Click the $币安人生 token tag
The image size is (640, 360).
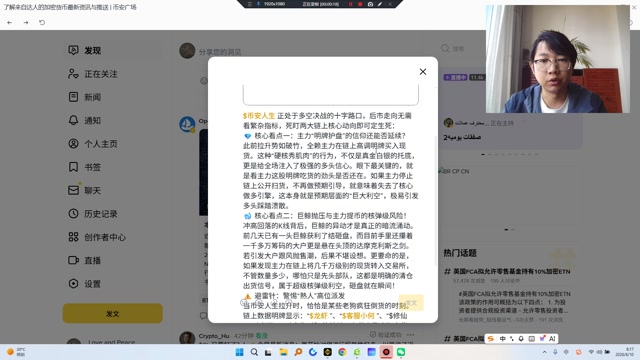[x=259, y=116]
